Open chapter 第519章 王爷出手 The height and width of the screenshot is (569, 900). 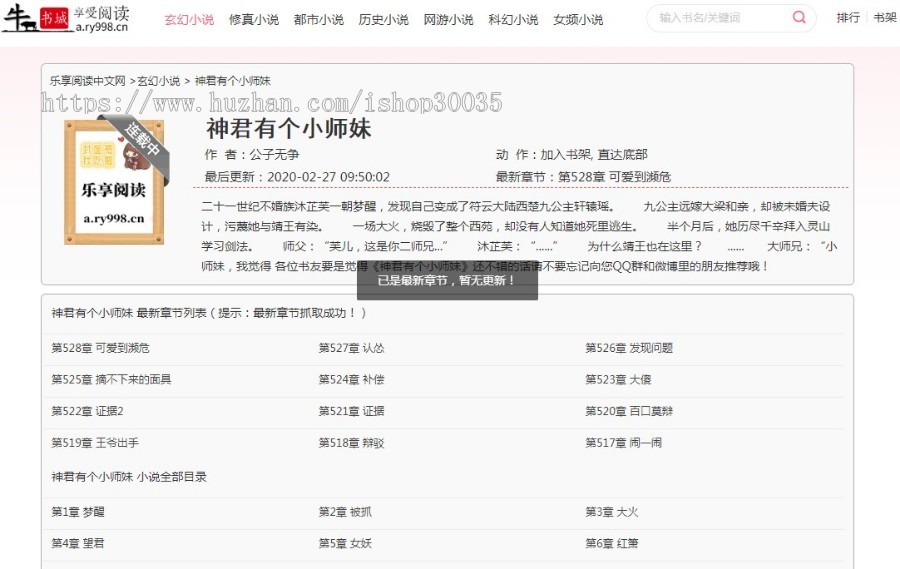click(95, 443)
